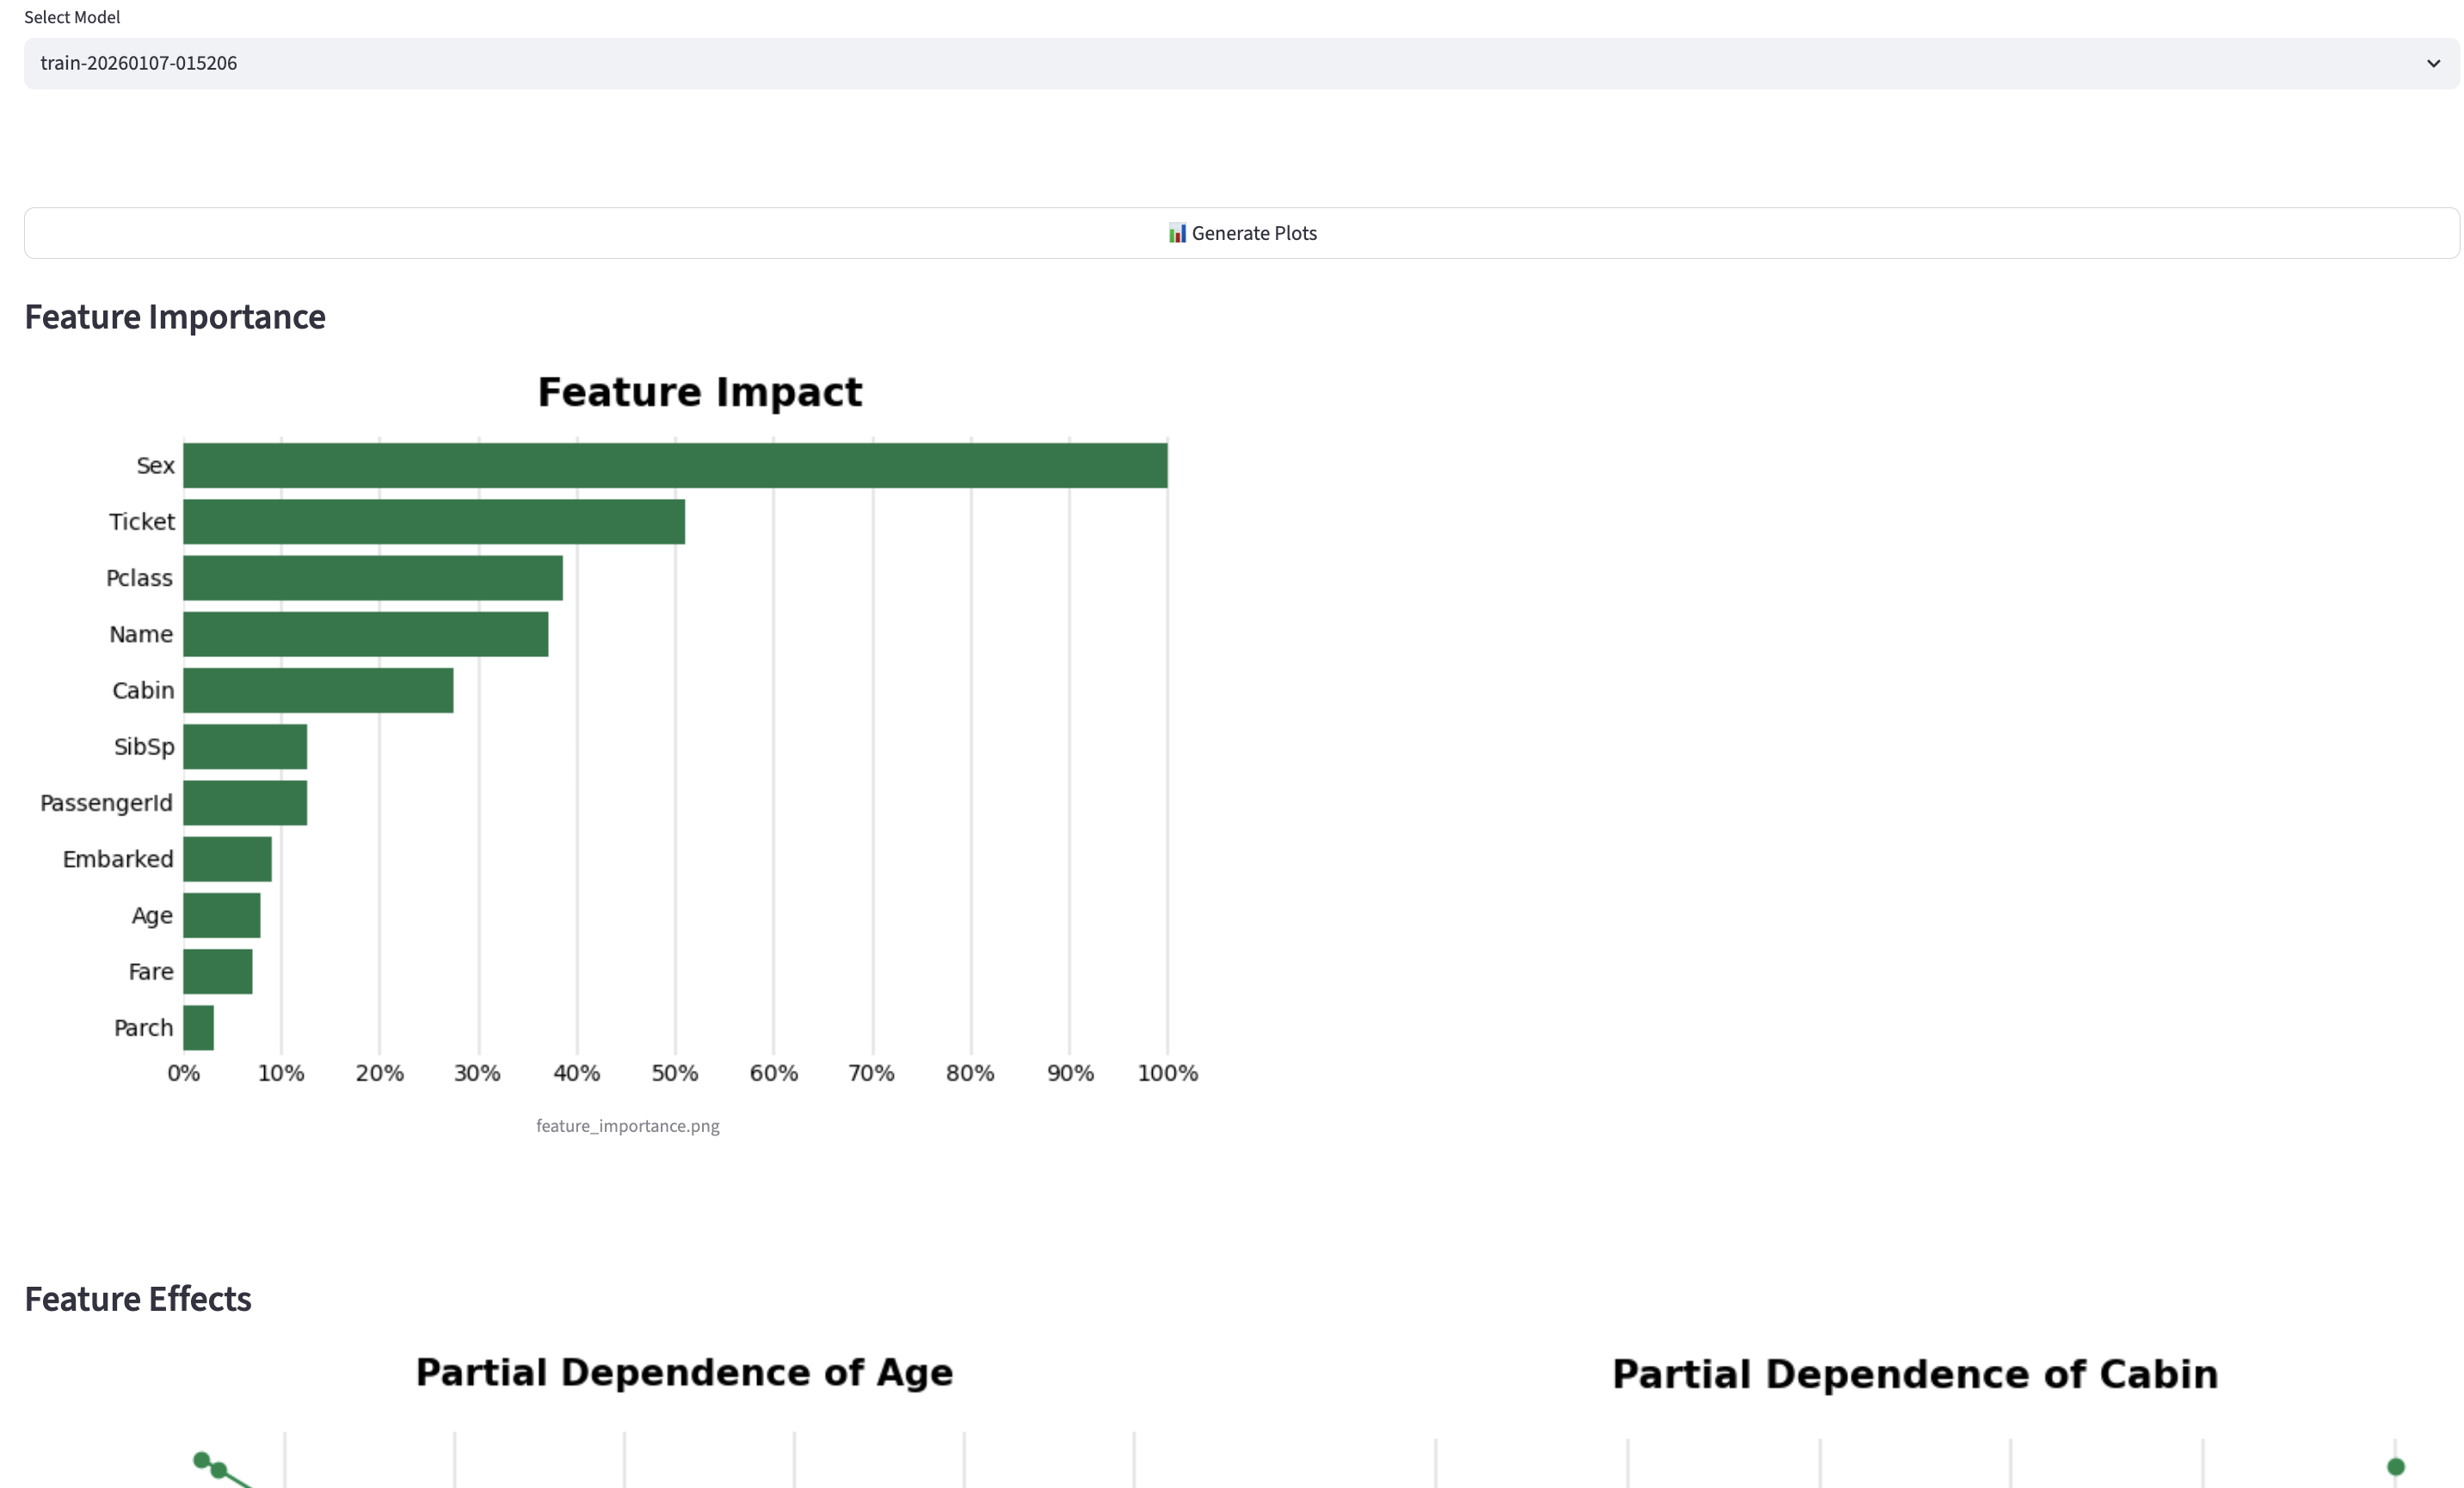2464x1488 pixels.
Task: Click the Pclass bar in chart
Action: coord(372,578)
